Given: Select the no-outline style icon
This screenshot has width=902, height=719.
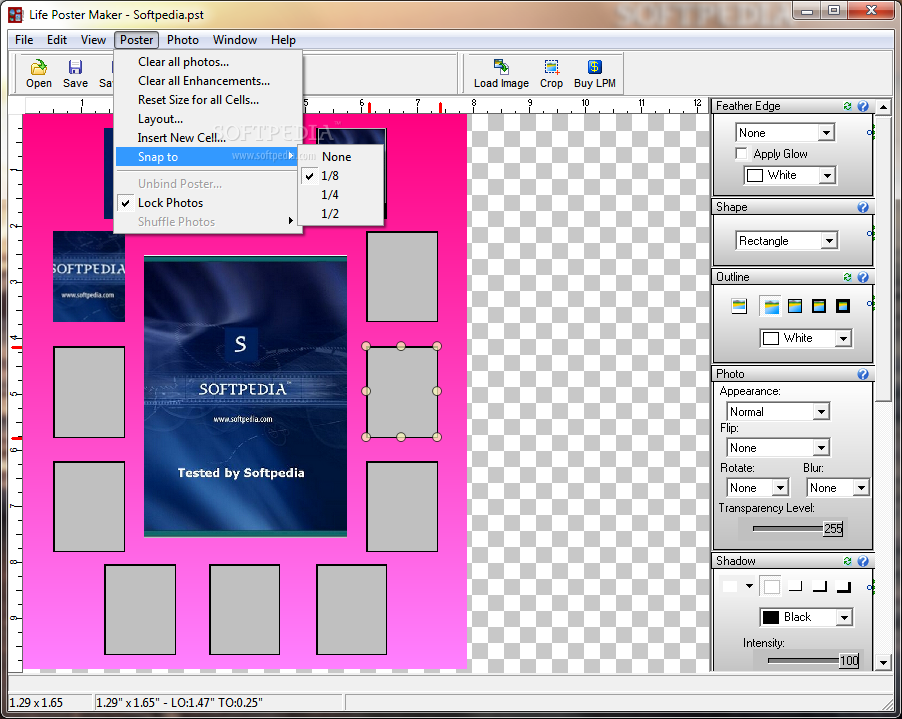Looking at the screenshot, I should coord(739,306).
